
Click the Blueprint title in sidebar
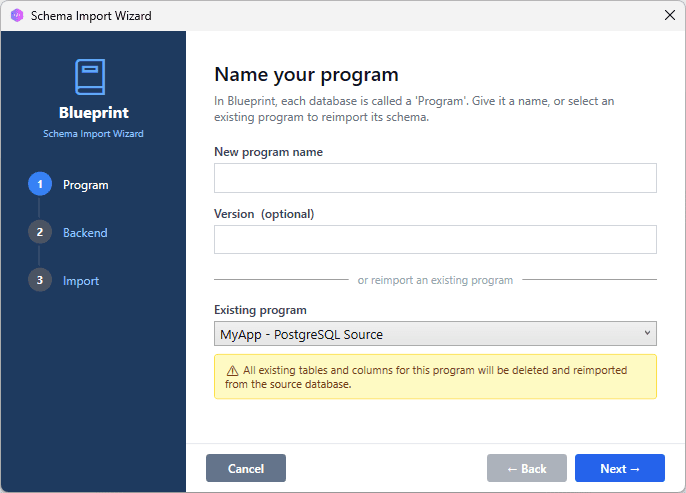94,112
